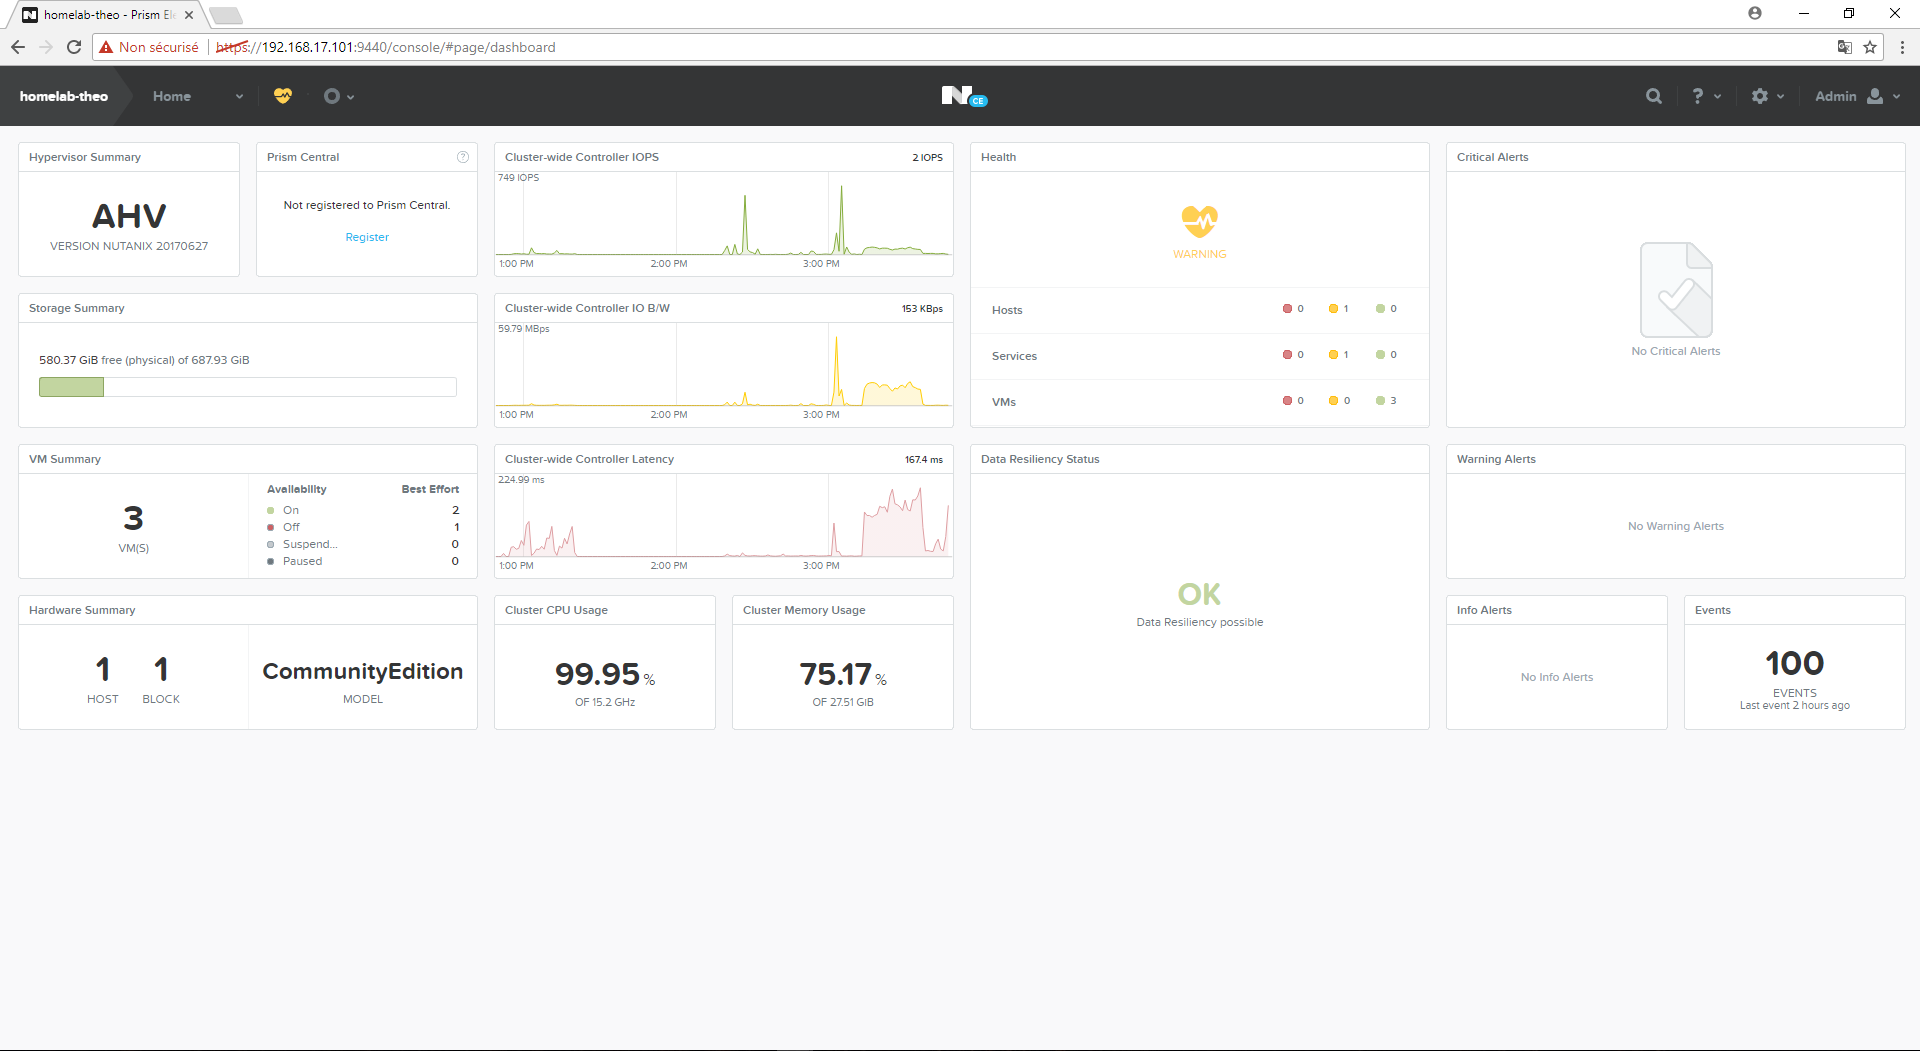Expand the tasks dropdown chevron
Viewport: 1920px width, 1051px height.
[x=350, y=97]
